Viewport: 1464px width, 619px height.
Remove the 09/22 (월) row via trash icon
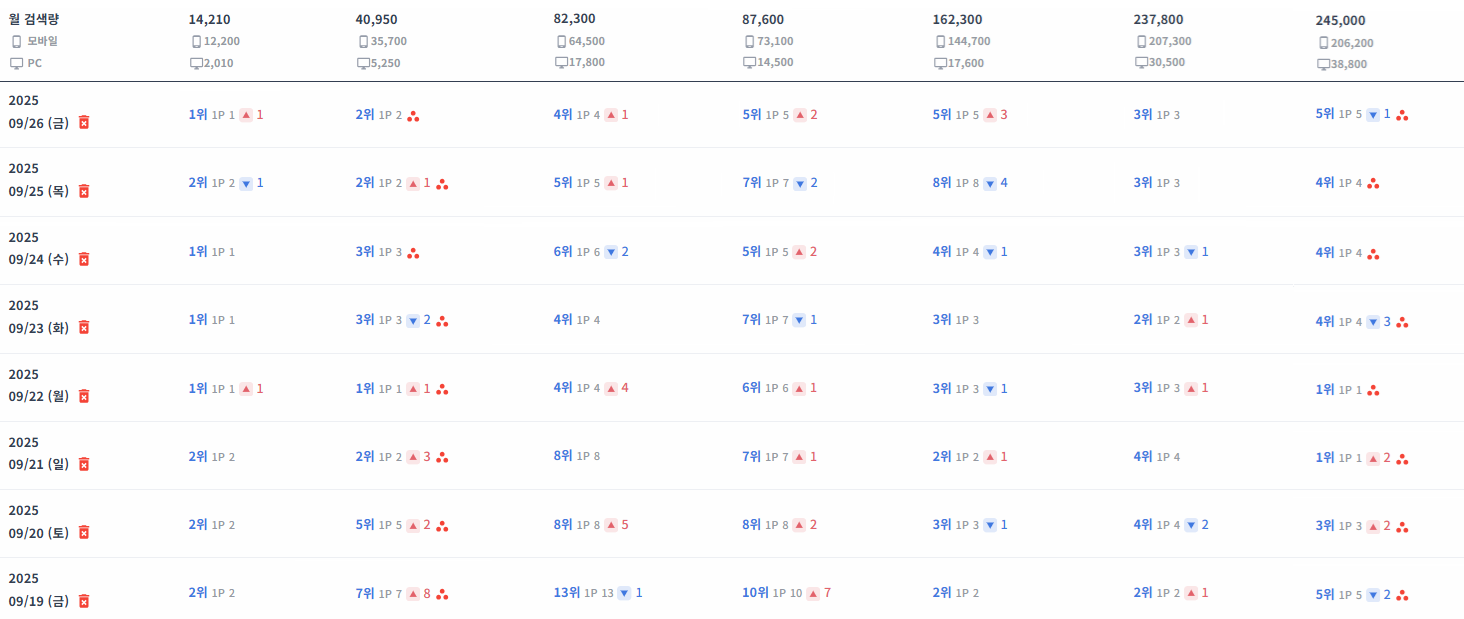pyautogui.click(x=84, y=396)
